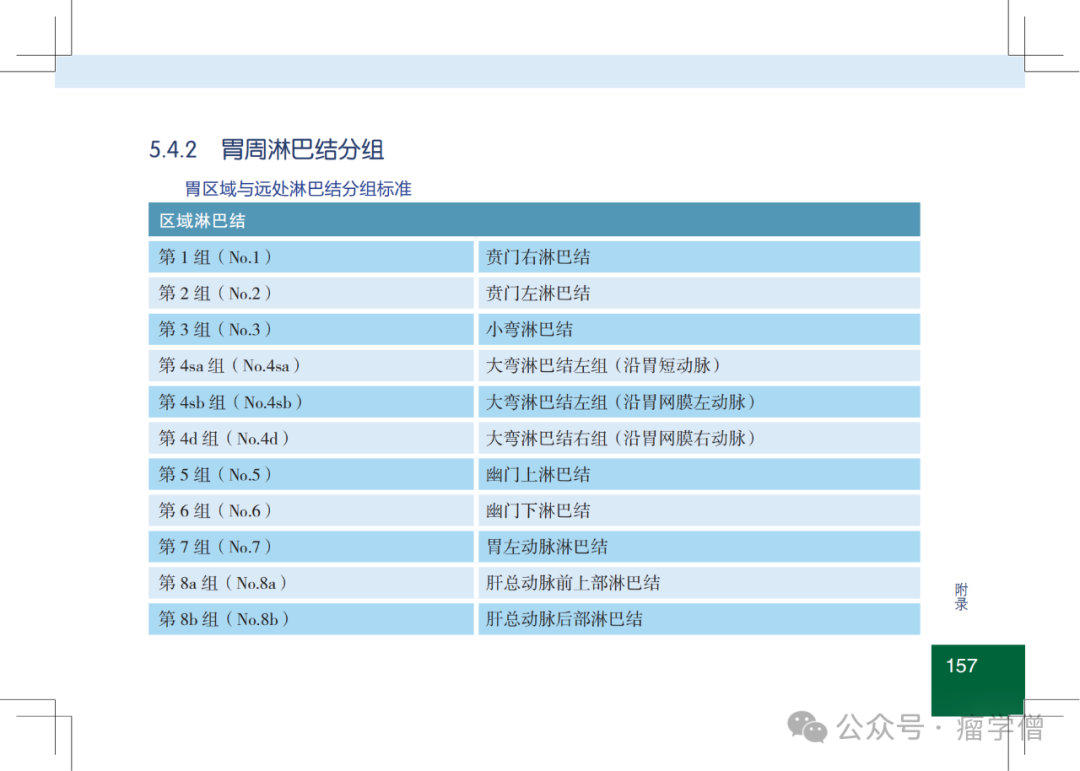Click the table header "区域淋巴结"
Screen dimensions: 1080x771
coord(534,220)
